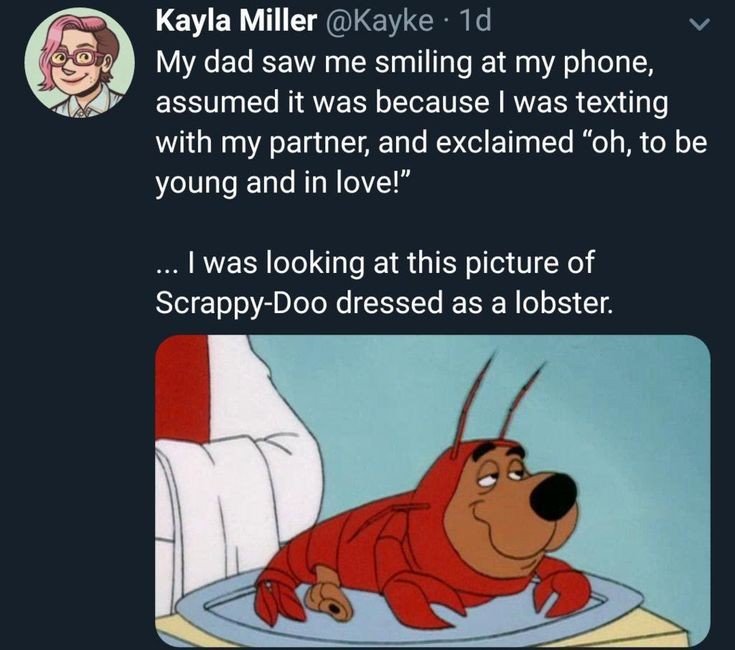
Task: Click the "assumed it was because" text line
Action: (412, 103)
